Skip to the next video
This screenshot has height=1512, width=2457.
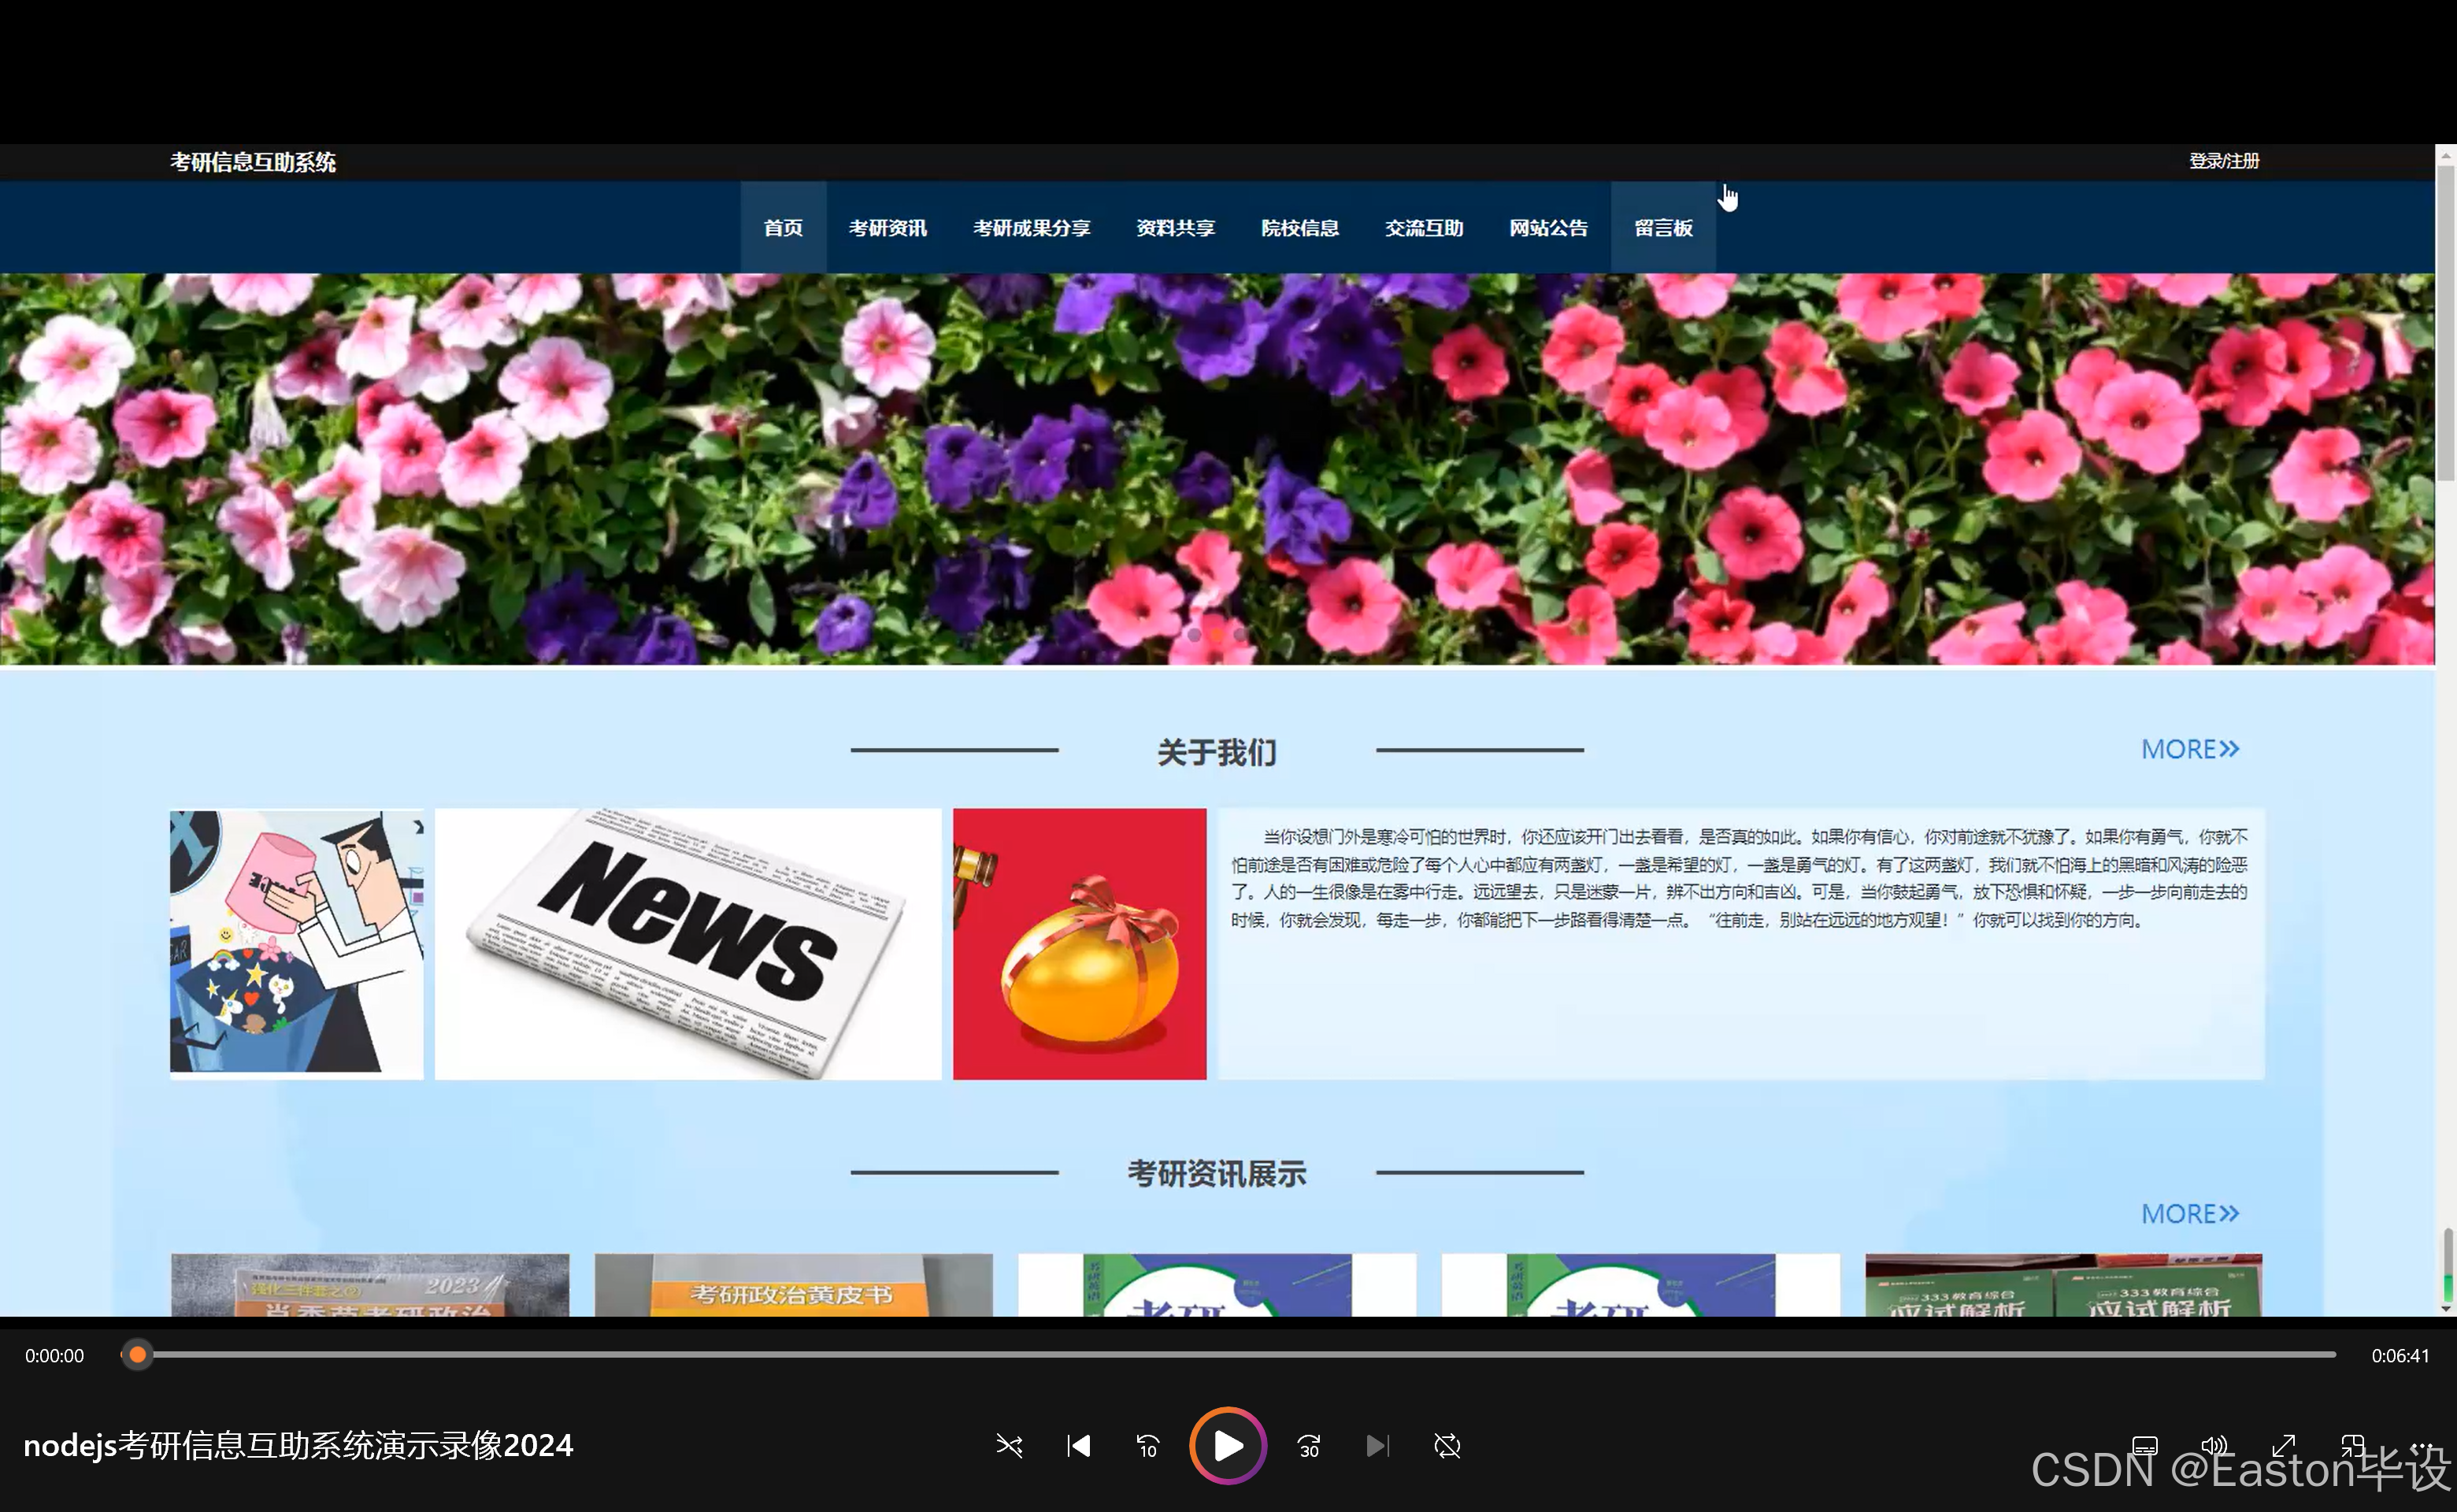click(1377, 1446)
